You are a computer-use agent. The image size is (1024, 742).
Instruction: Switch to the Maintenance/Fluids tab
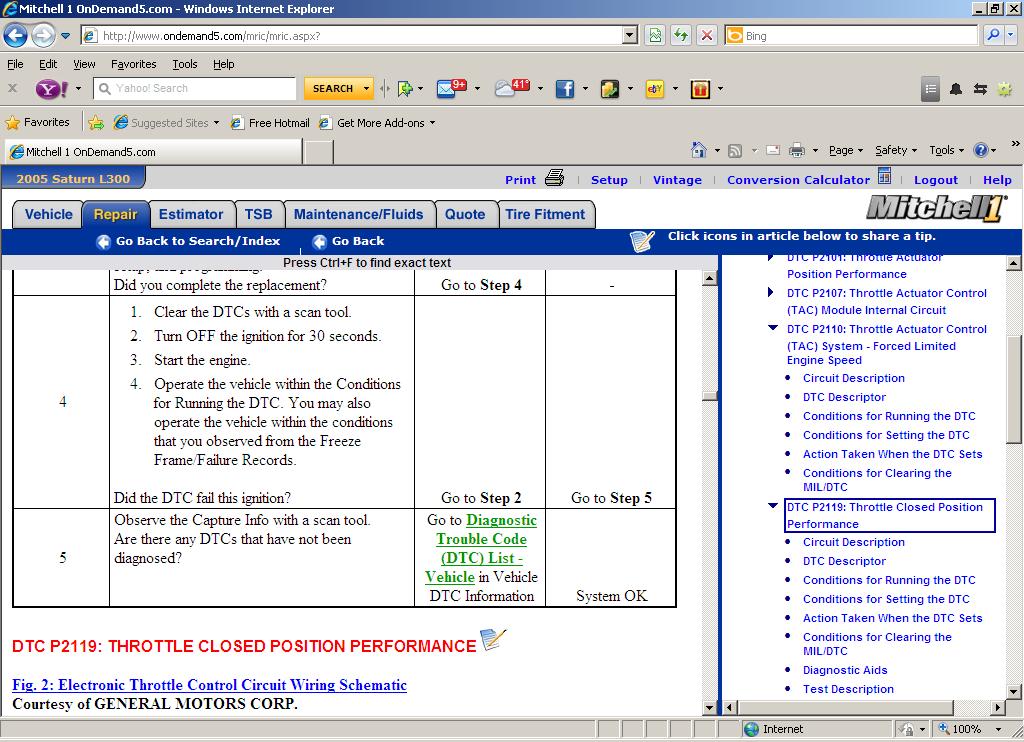[359, 214]
